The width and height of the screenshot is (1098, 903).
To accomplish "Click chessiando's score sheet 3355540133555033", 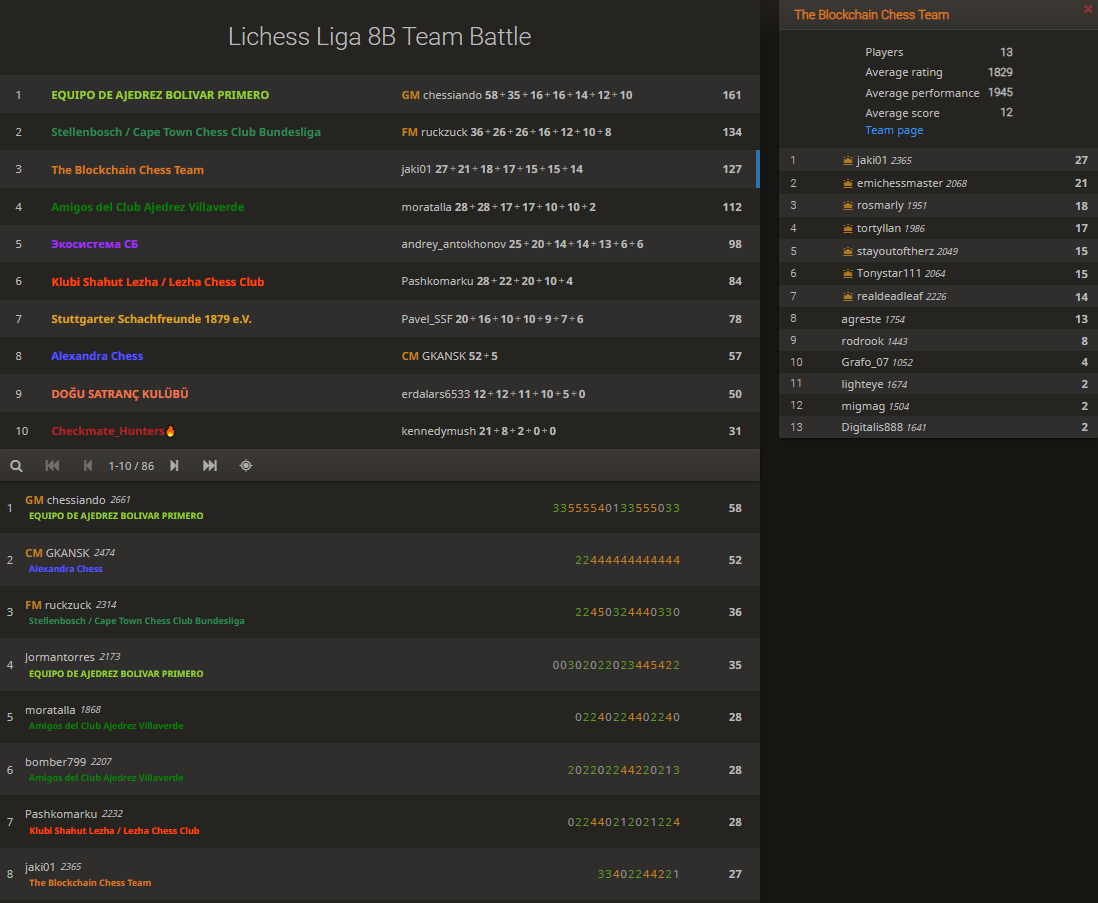I will [x=616, y=508].
